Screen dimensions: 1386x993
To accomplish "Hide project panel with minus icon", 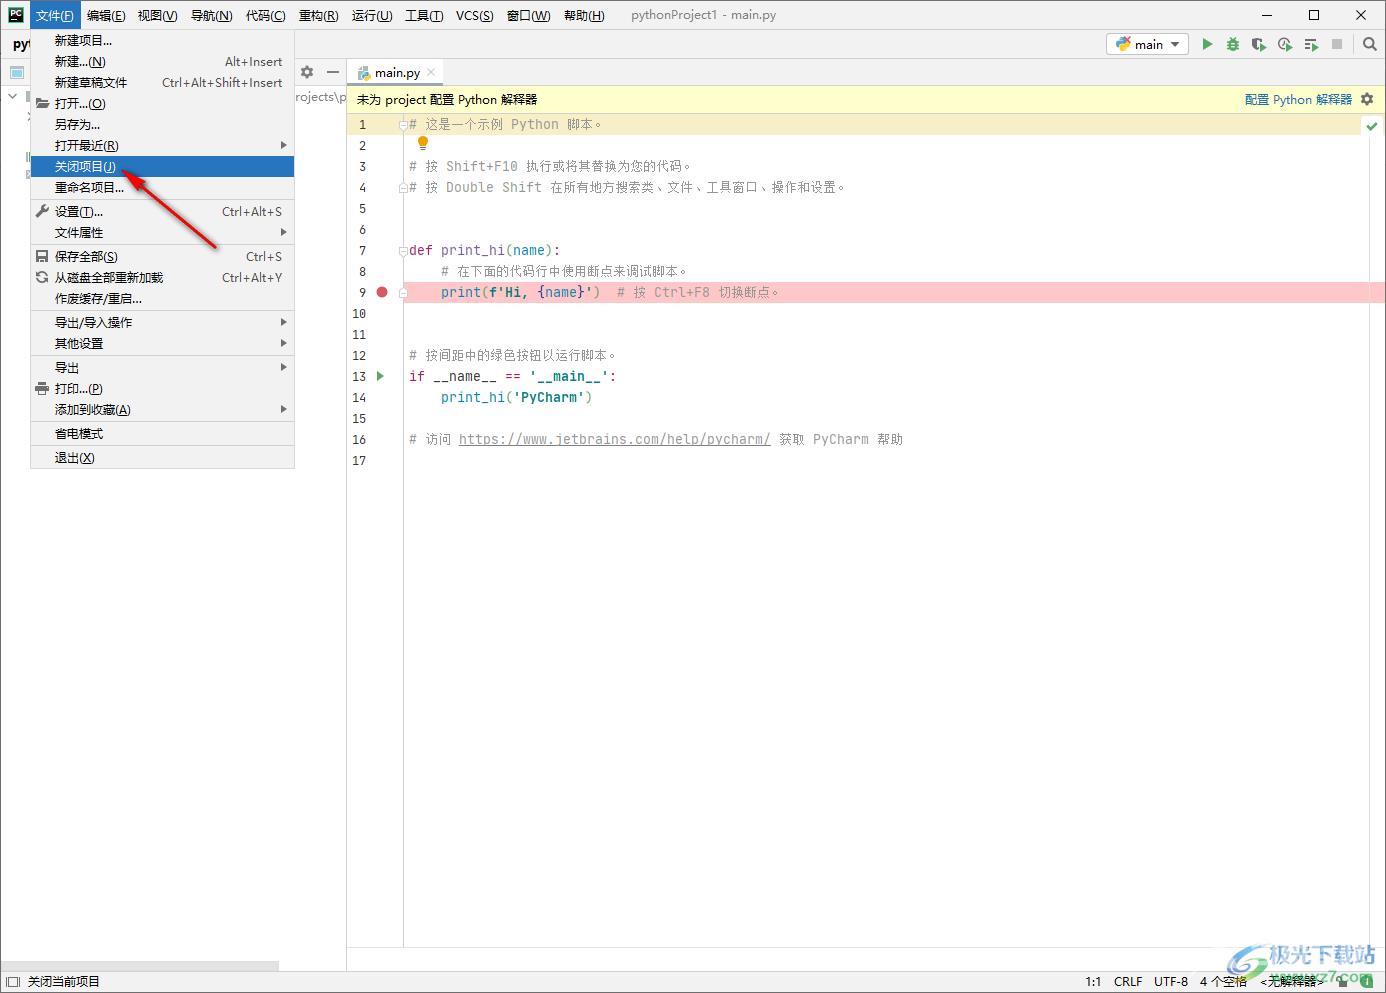I will click(333, 72).
